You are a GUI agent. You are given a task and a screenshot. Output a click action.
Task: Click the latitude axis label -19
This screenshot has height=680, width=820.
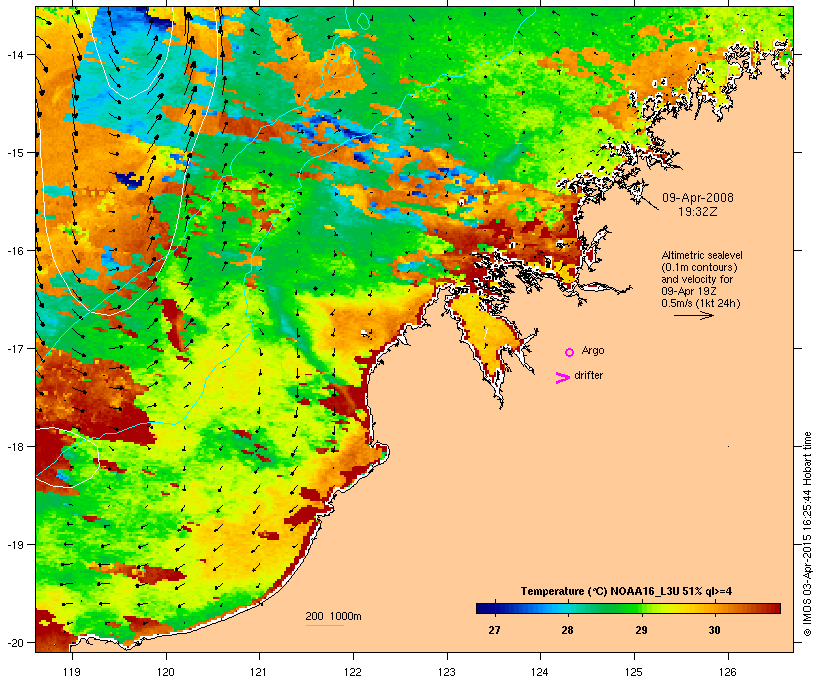point(15,545)
